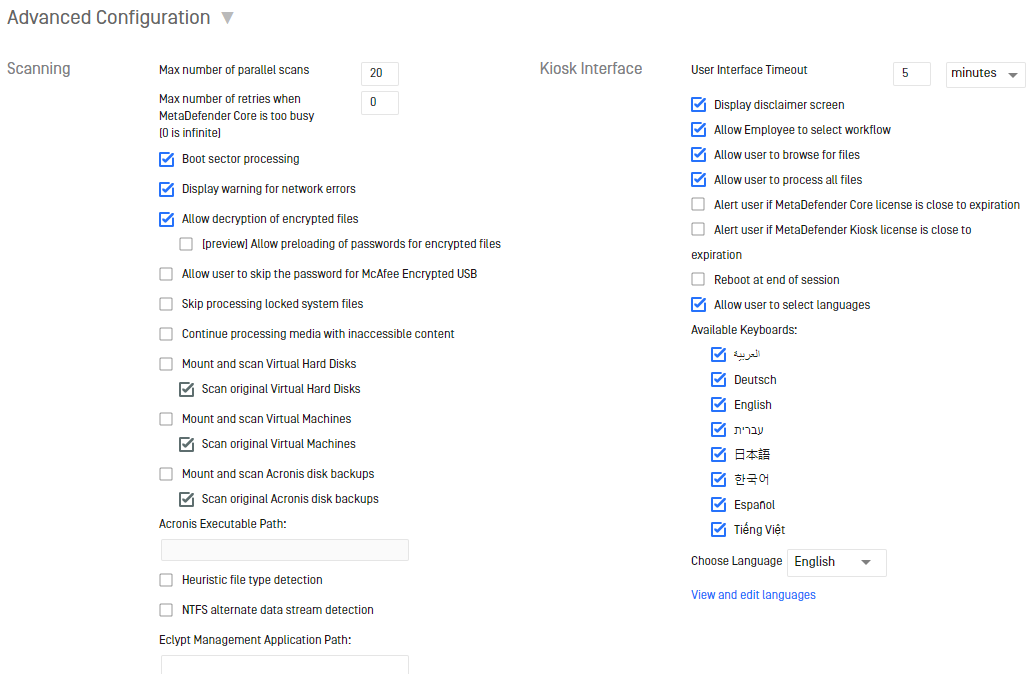1030x674 pixels.
Task: Open View and edit languages link
Action: (x=753, y=595)
